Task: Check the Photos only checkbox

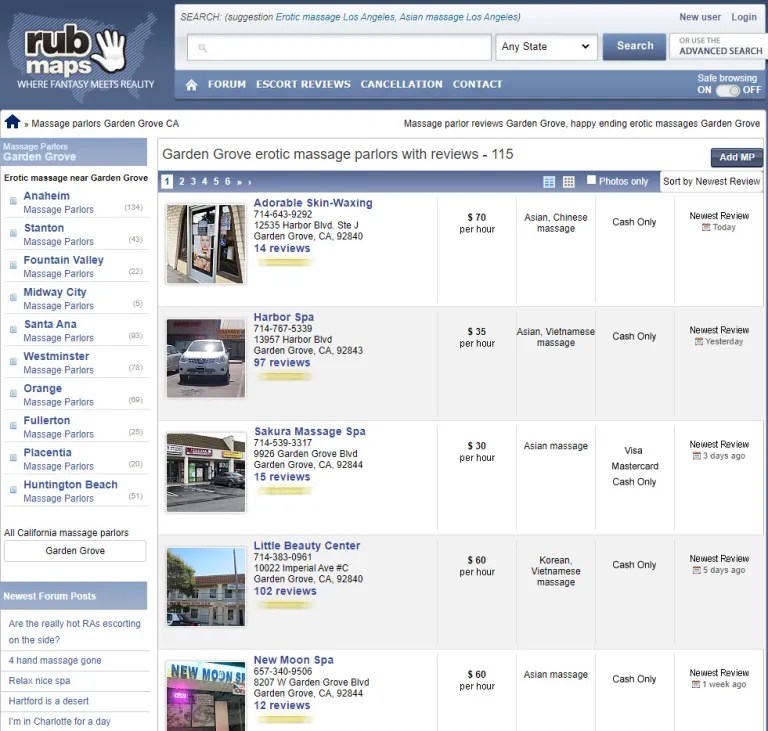Action: (591, 180)
